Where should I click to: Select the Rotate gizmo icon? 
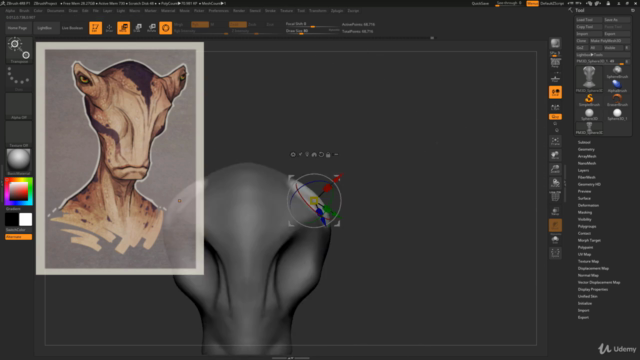coord(151,28)
